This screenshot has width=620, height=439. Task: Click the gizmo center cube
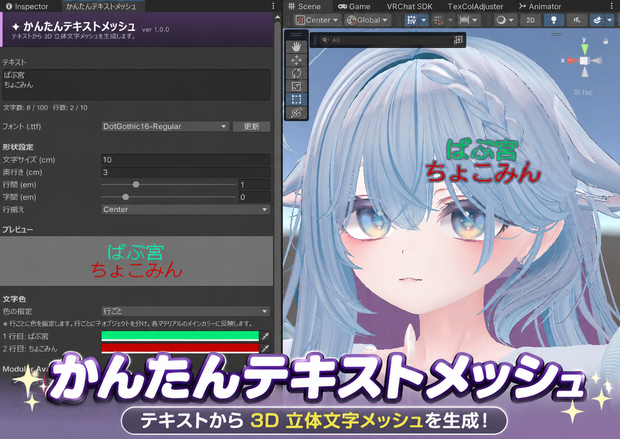coord(584,61)
